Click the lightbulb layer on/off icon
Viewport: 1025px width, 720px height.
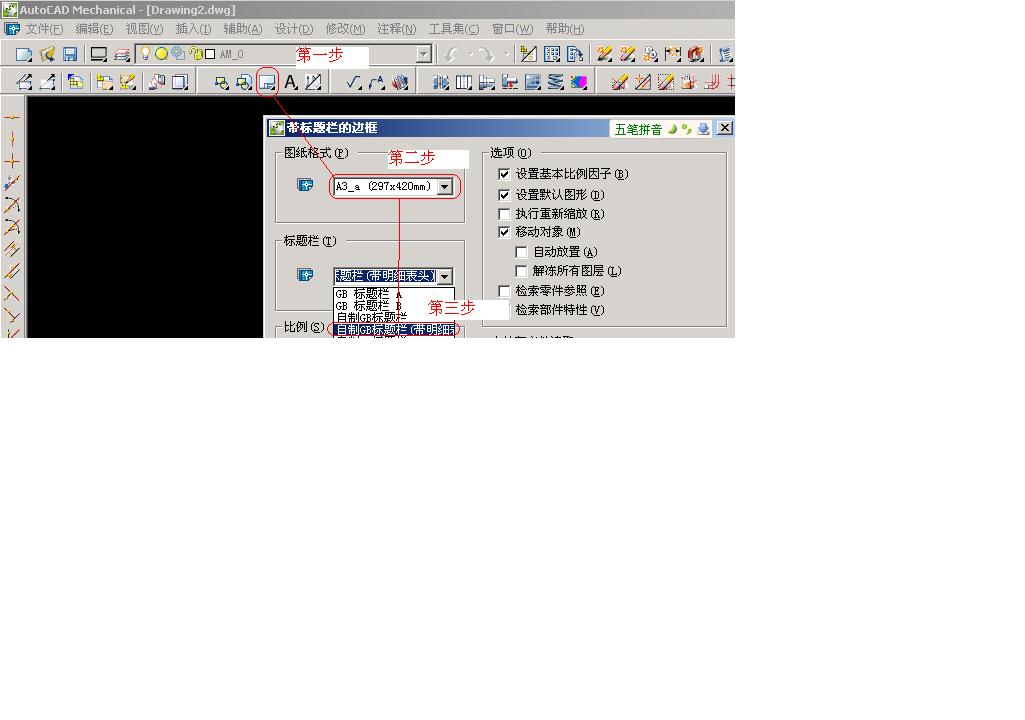pos(145,54)
